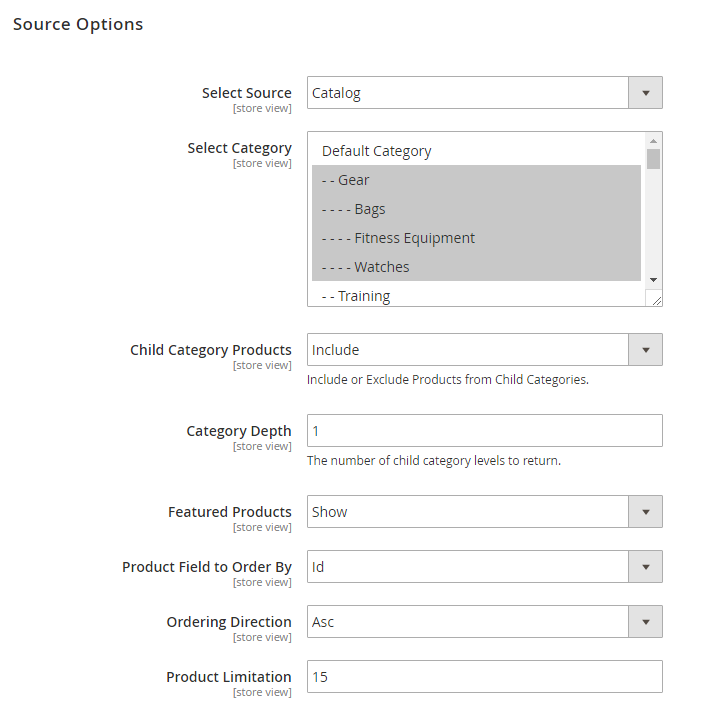This screenshot has width=701, height=702.
Task: Open the Select Source dropdown arrow
Action: pyautogui.click(x=645, y=93)
